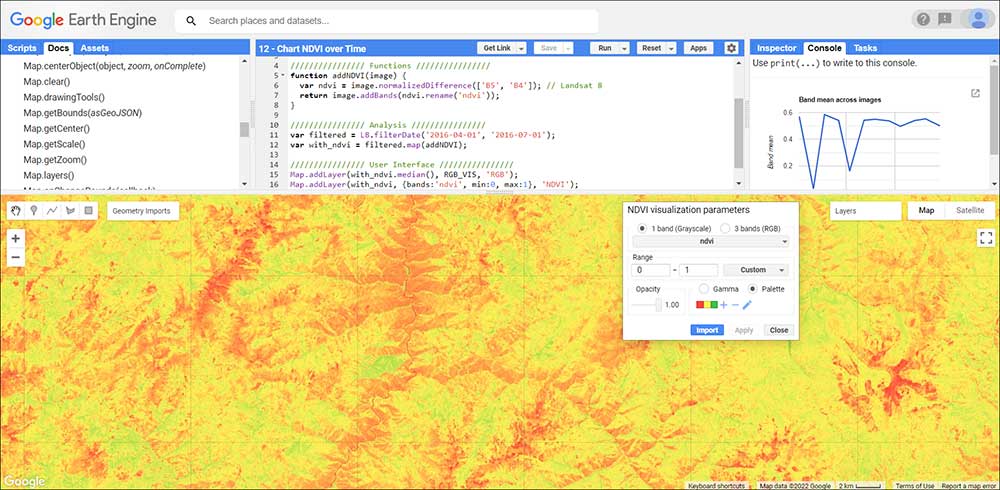Switch base map to Map
The width and height of the screenshot is (1000, 490).
pyautogui.click(x=926, y=211)
